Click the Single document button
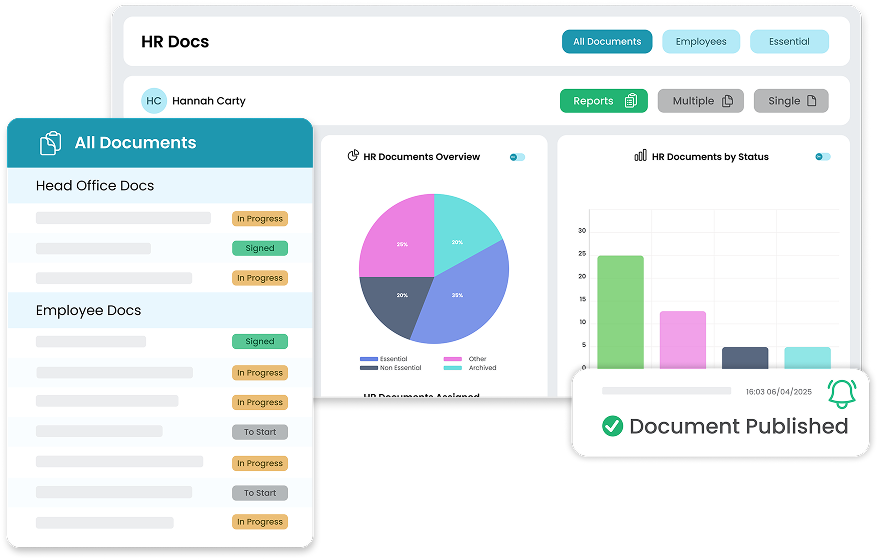881x560 pixels. click(791, 101)
